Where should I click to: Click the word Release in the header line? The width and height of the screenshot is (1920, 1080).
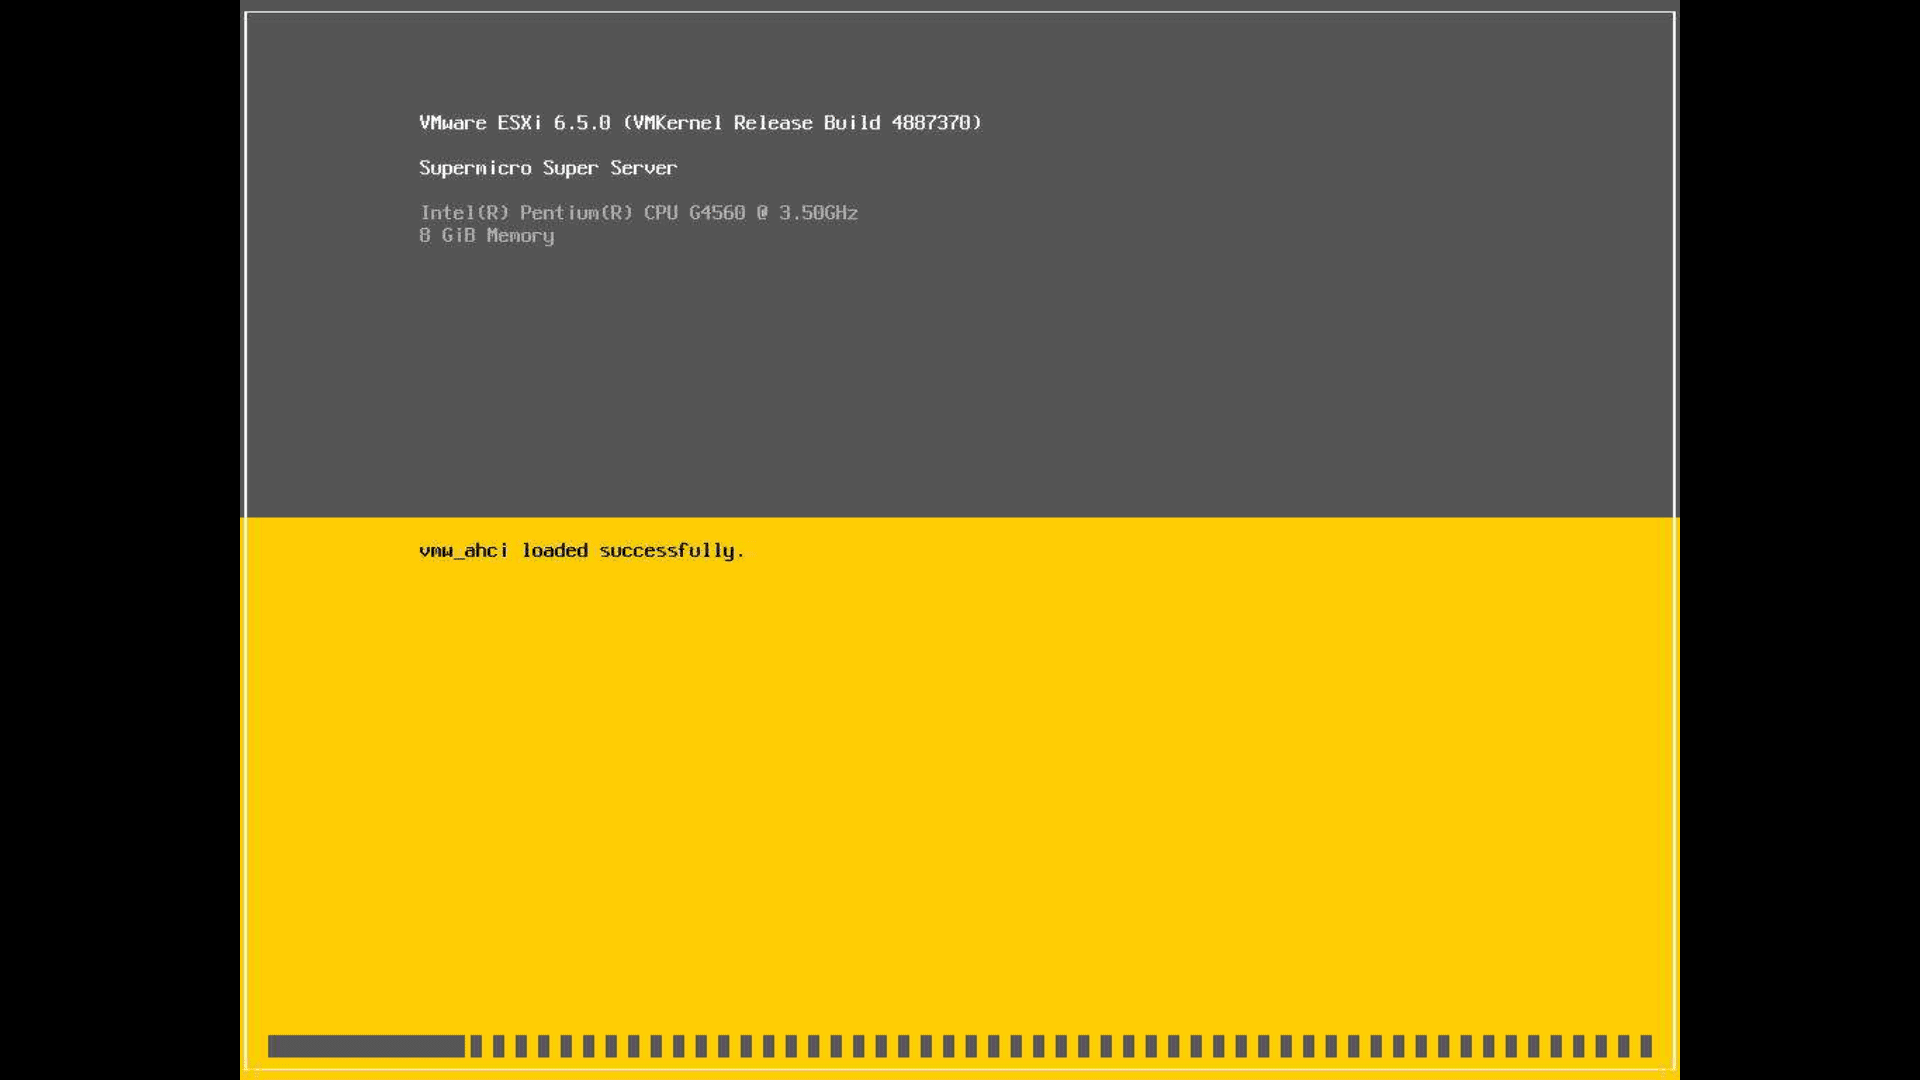pos(772,123)
